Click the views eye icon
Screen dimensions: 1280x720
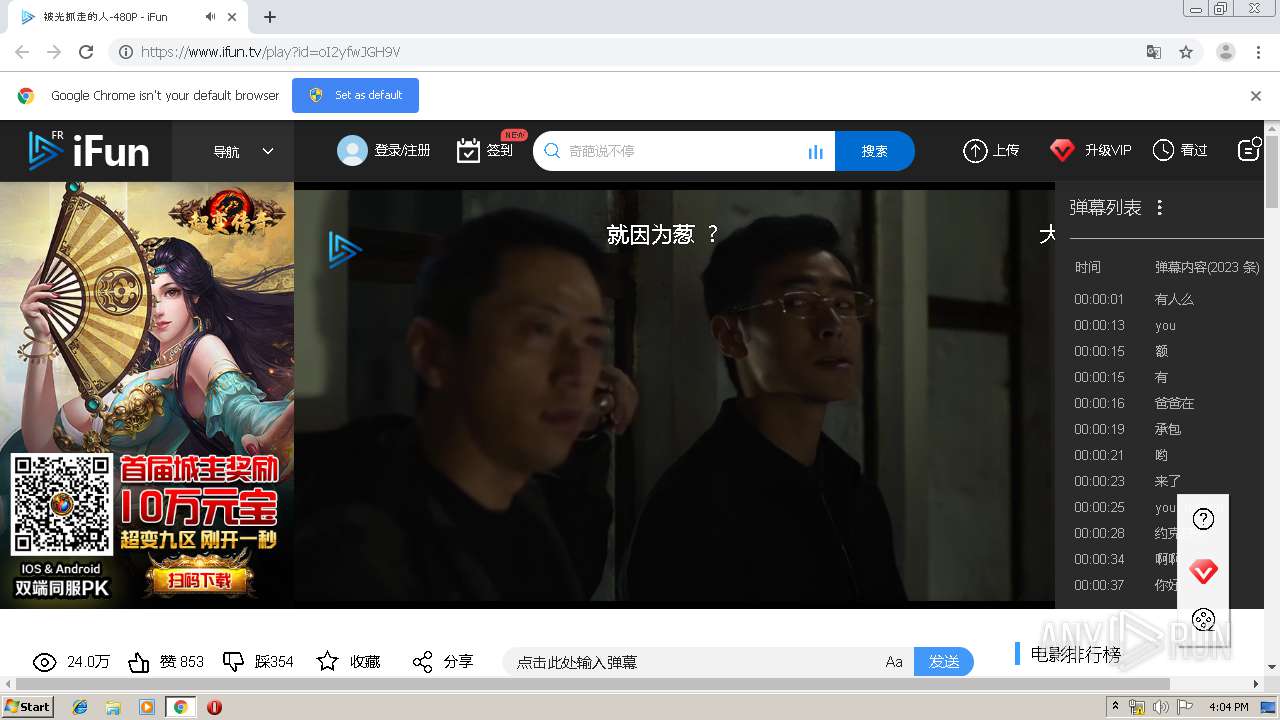pyautogui.click(x=44, y=662)
